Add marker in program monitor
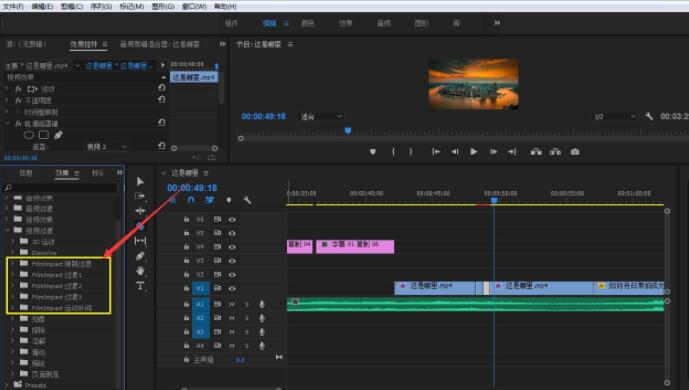 (373, 152)
